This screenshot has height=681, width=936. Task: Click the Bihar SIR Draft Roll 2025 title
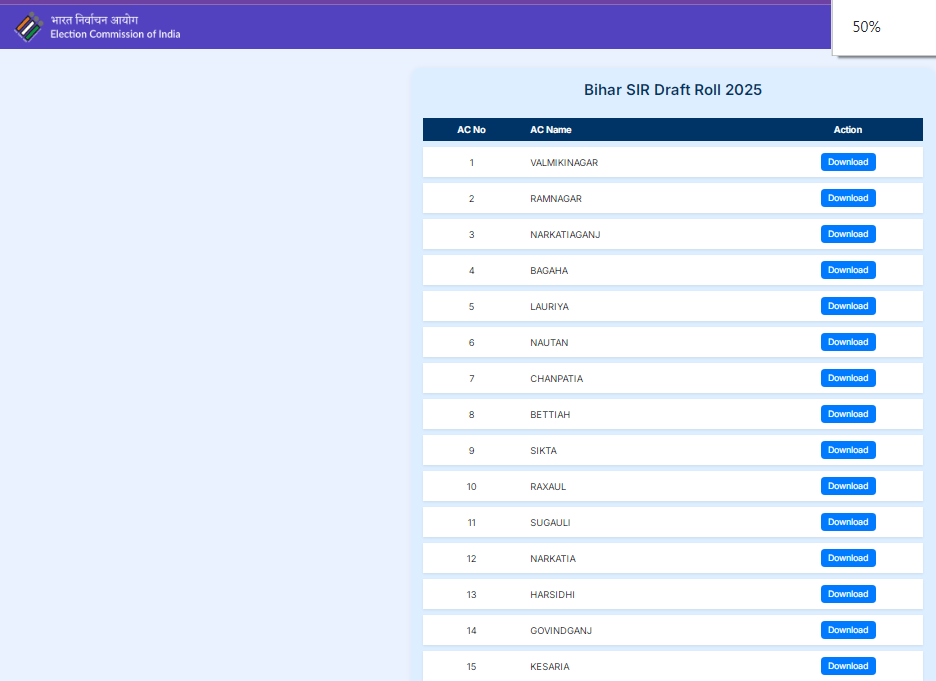[672, 89]
